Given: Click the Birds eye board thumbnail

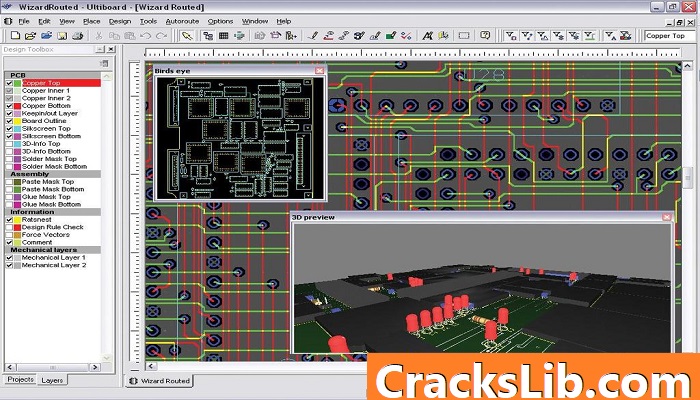Looking at the screenshot, I should click(x=240, y=138).
